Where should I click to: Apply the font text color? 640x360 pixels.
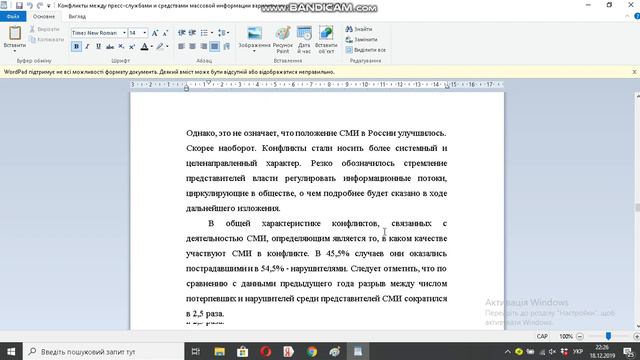tap(144, 47)
